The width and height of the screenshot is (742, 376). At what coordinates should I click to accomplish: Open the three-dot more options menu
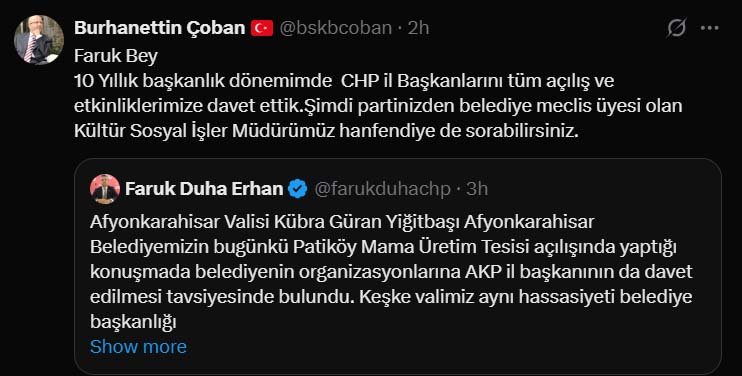709,28
